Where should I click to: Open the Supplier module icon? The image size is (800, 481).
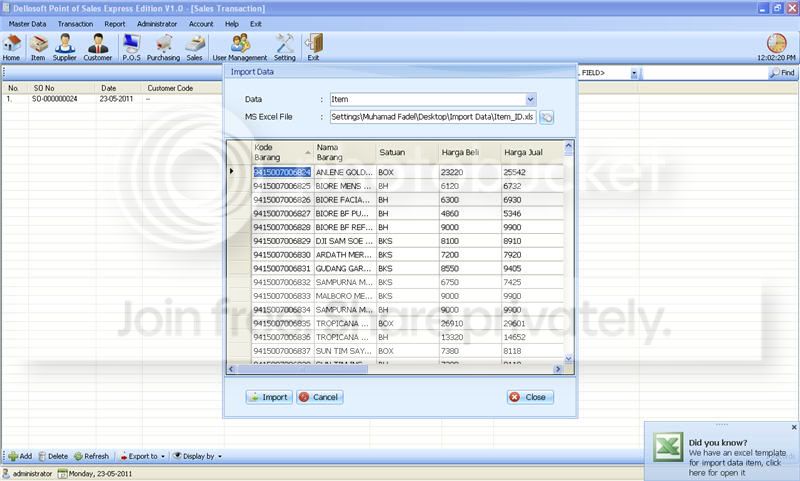click(64, 47)
